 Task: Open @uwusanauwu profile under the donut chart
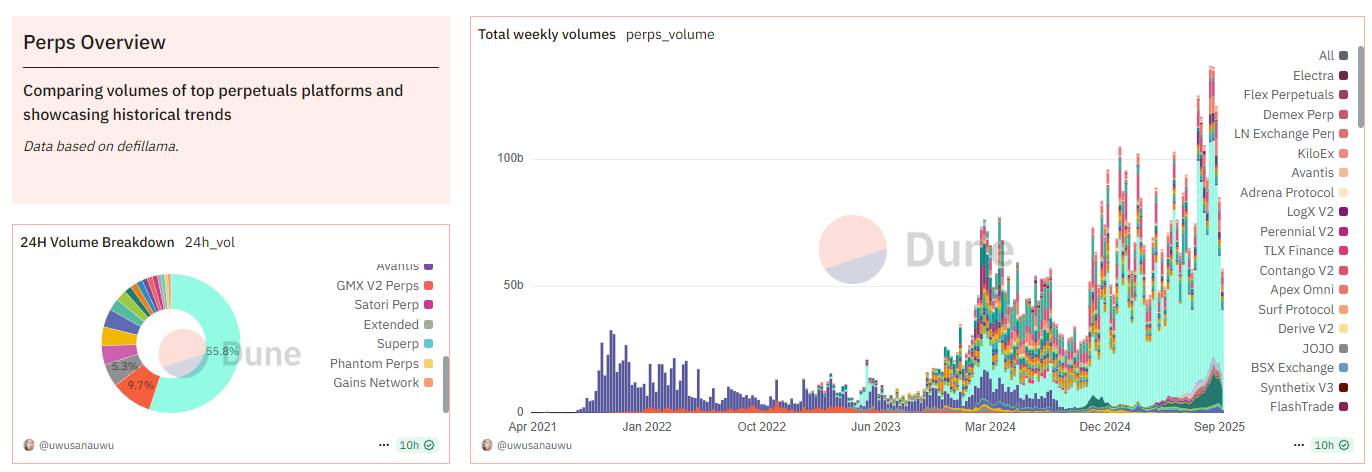click(75, 445)
